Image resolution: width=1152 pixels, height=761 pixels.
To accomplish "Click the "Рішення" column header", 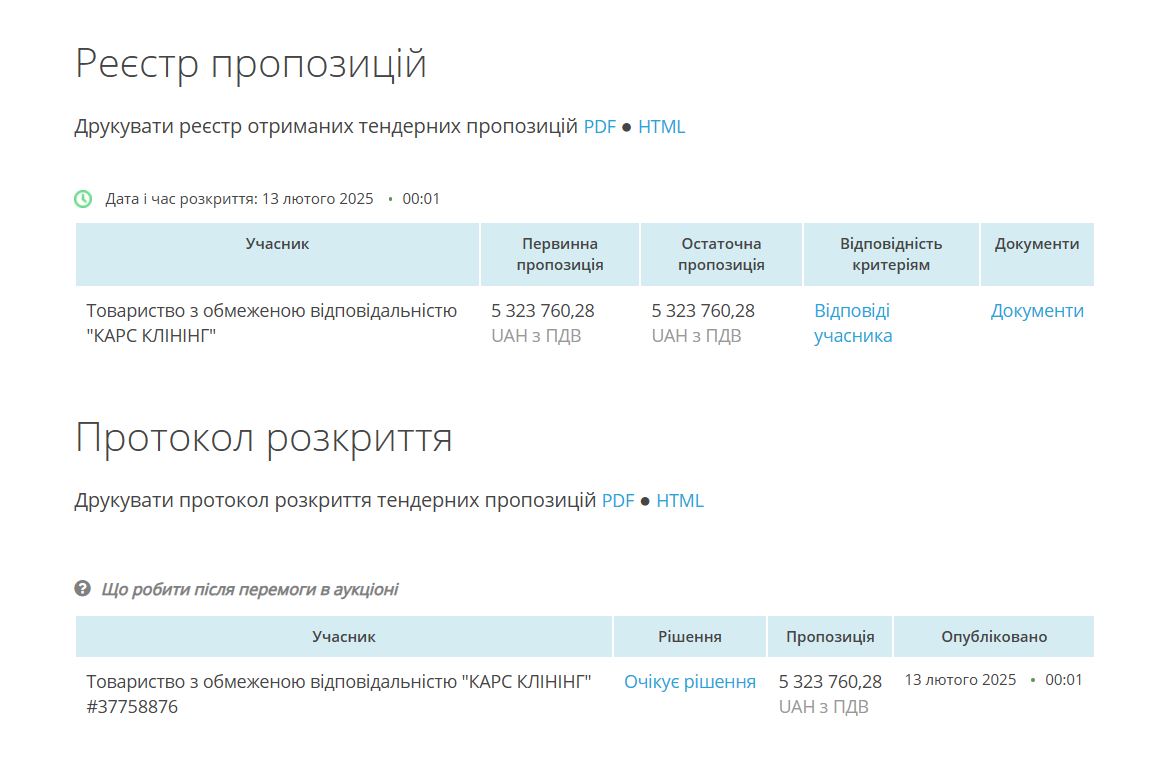I will pyautogui.click(x=689, y=637).
